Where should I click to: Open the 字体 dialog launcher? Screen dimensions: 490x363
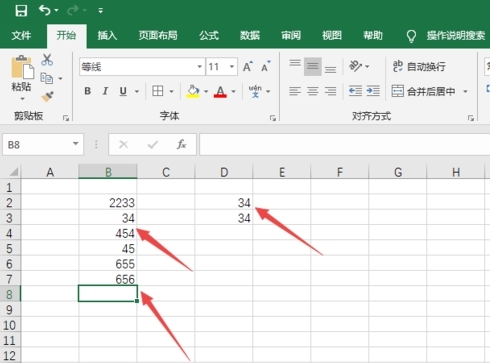click(x=273, y=118)
